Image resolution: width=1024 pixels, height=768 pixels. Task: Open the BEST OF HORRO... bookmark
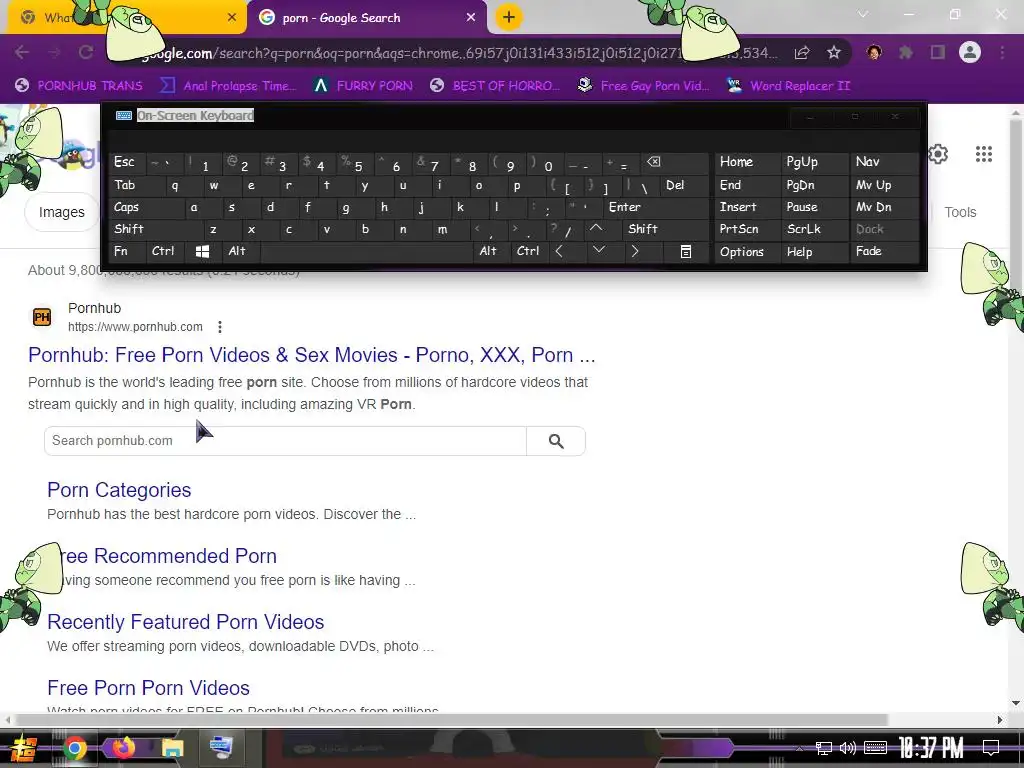495,86
